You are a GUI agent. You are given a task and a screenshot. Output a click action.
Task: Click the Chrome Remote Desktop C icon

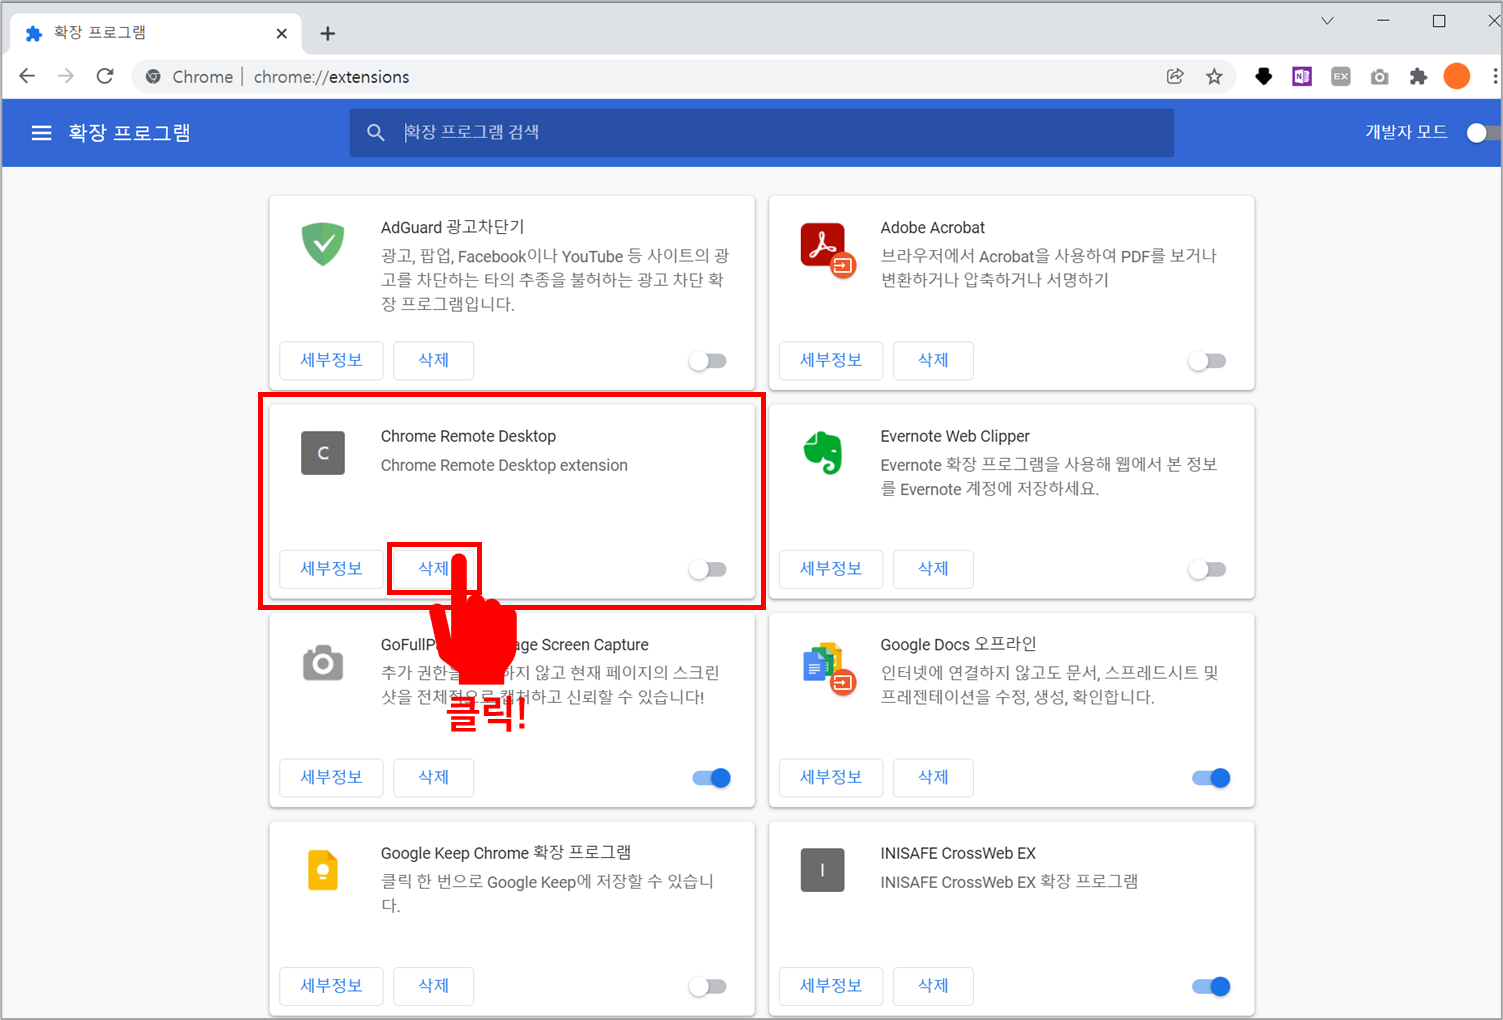[323, 453]
